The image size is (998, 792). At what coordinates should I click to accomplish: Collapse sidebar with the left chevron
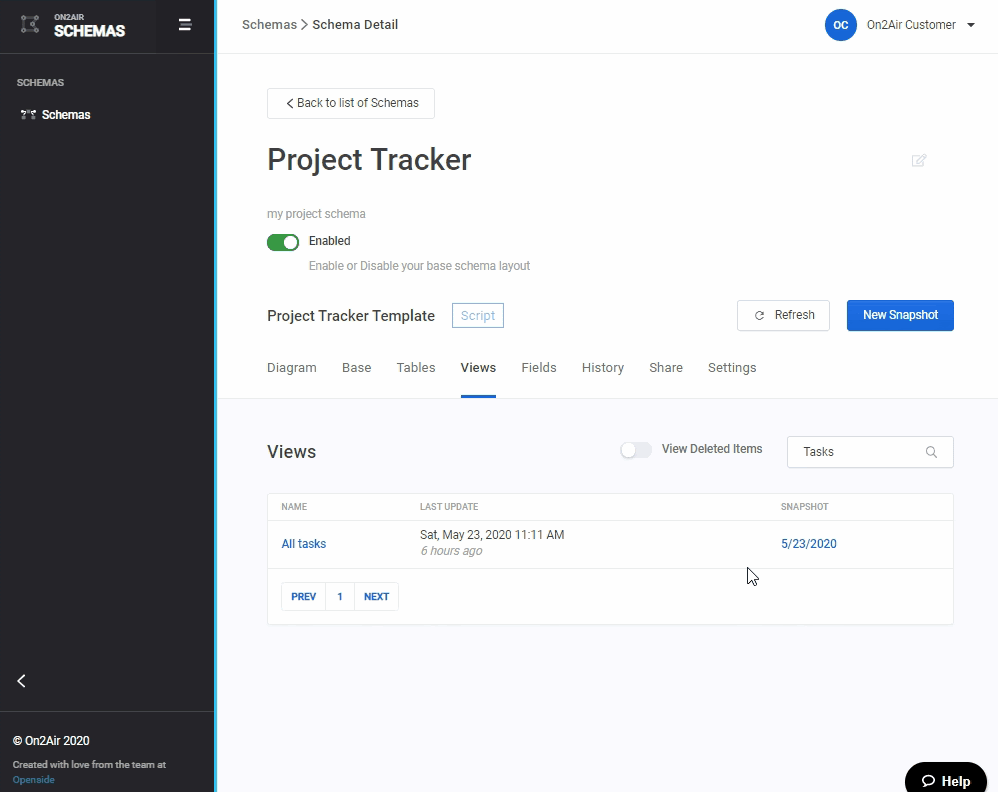tap(22, 681)
